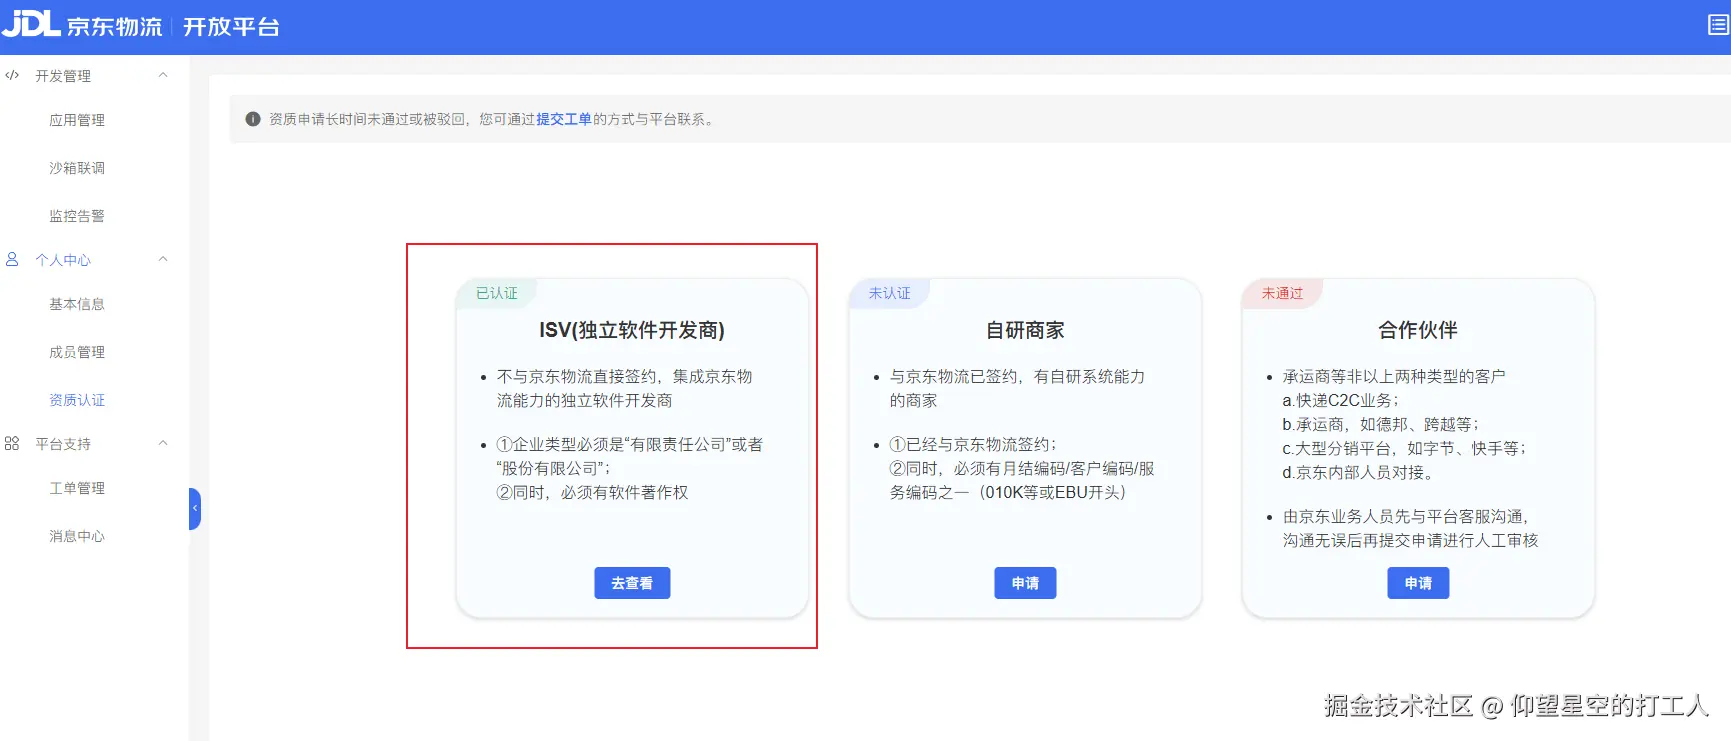Click the 合作伙伴 card title

[1418, 330]
